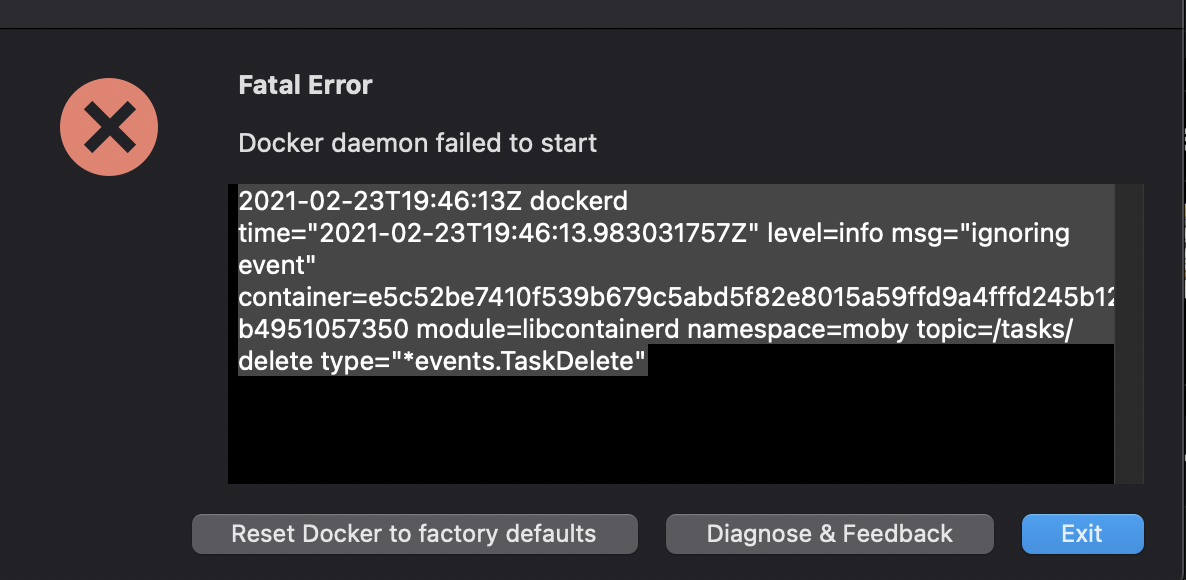Open Diagnose & Feedback
This screenshot has width=1186, height=580.
point(829,533)
